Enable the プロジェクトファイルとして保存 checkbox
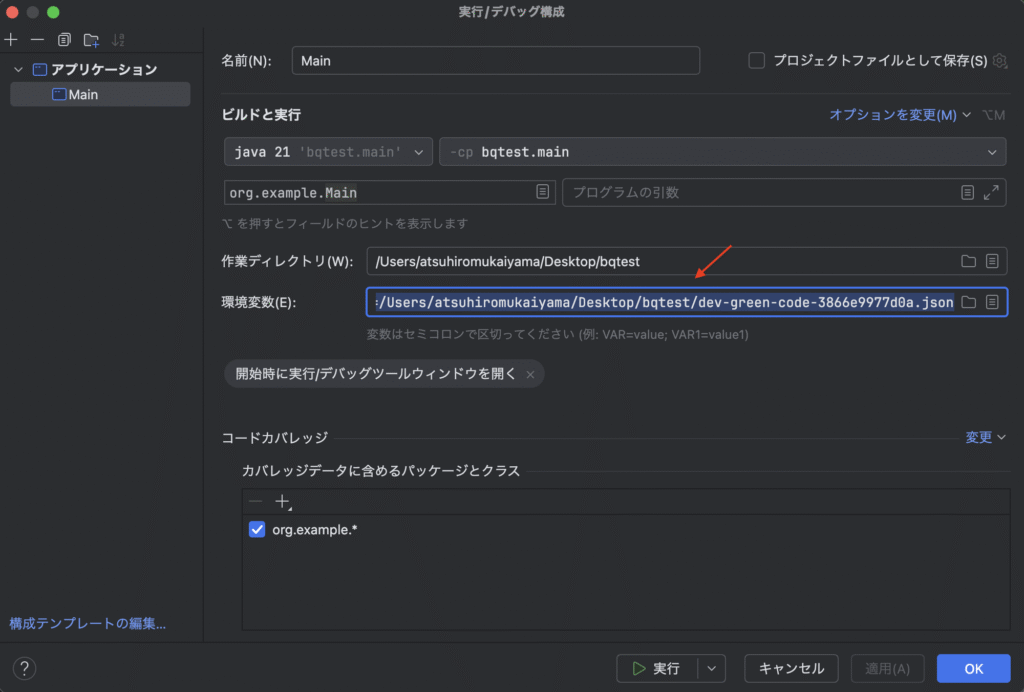The image size is (1024, 692). [x=757, y=61]
